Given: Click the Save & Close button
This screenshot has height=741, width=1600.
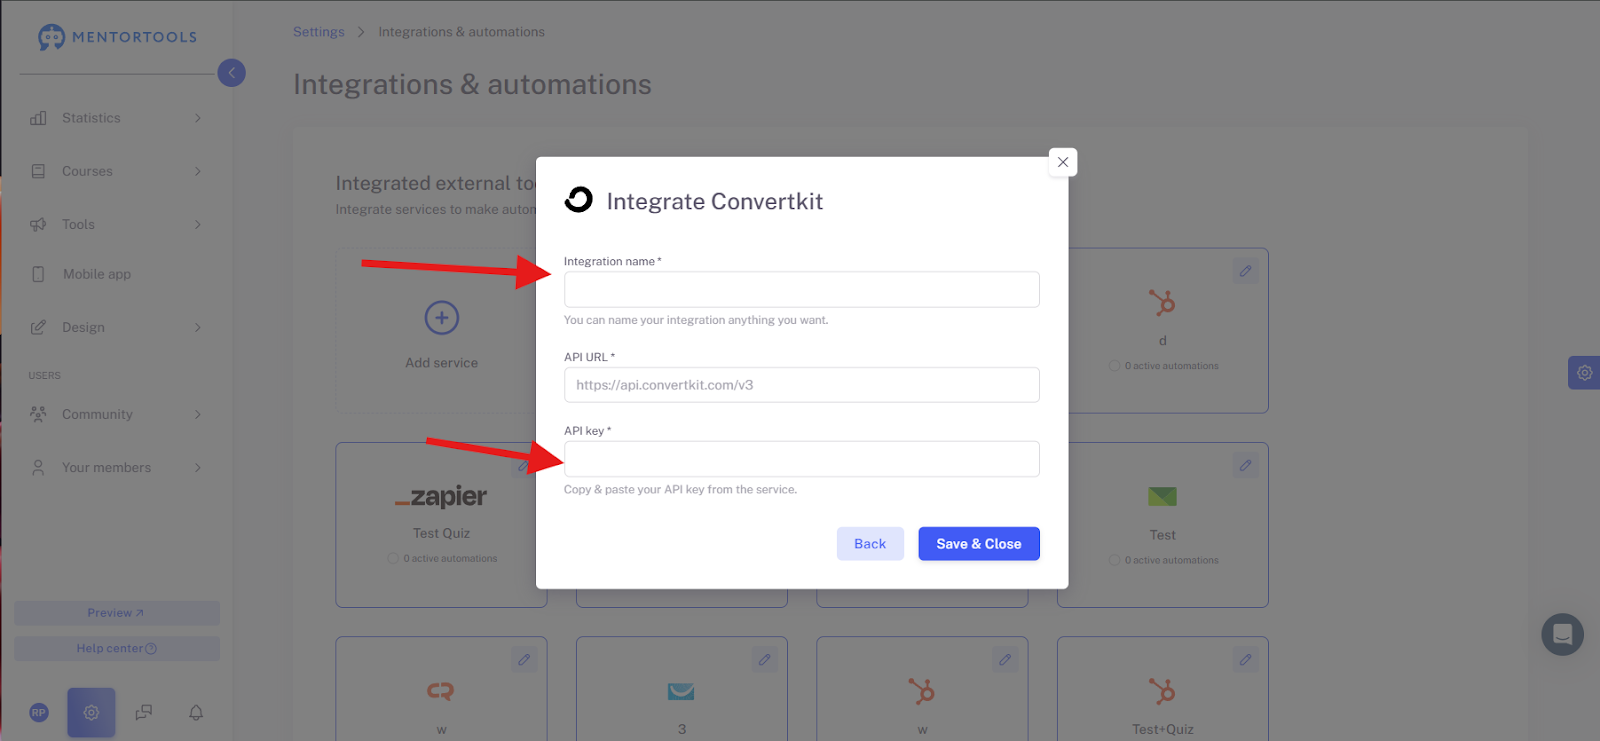Looking at the screenshot, I should tap(979, 544).
